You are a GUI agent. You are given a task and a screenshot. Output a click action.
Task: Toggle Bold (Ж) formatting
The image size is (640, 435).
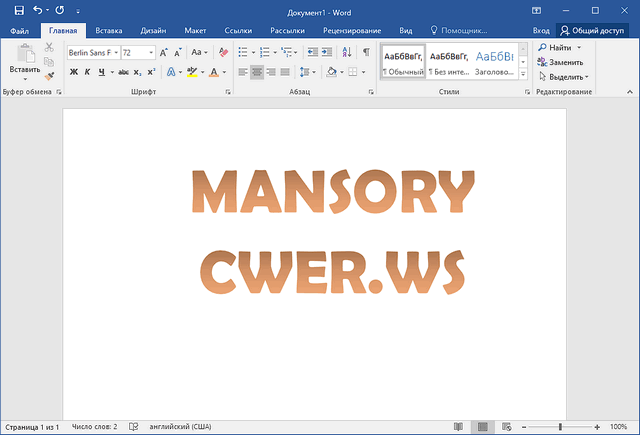click(74, 72)
